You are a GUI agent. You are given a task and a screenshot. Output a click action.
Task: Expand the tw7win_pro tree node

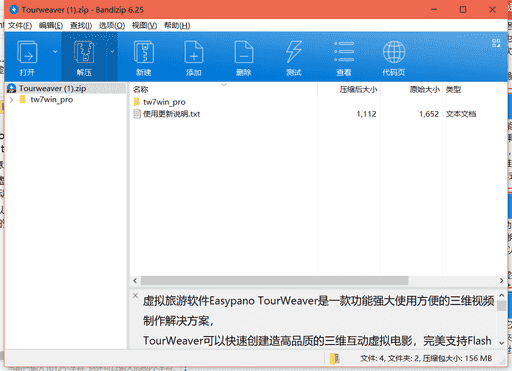coord(12,99)
